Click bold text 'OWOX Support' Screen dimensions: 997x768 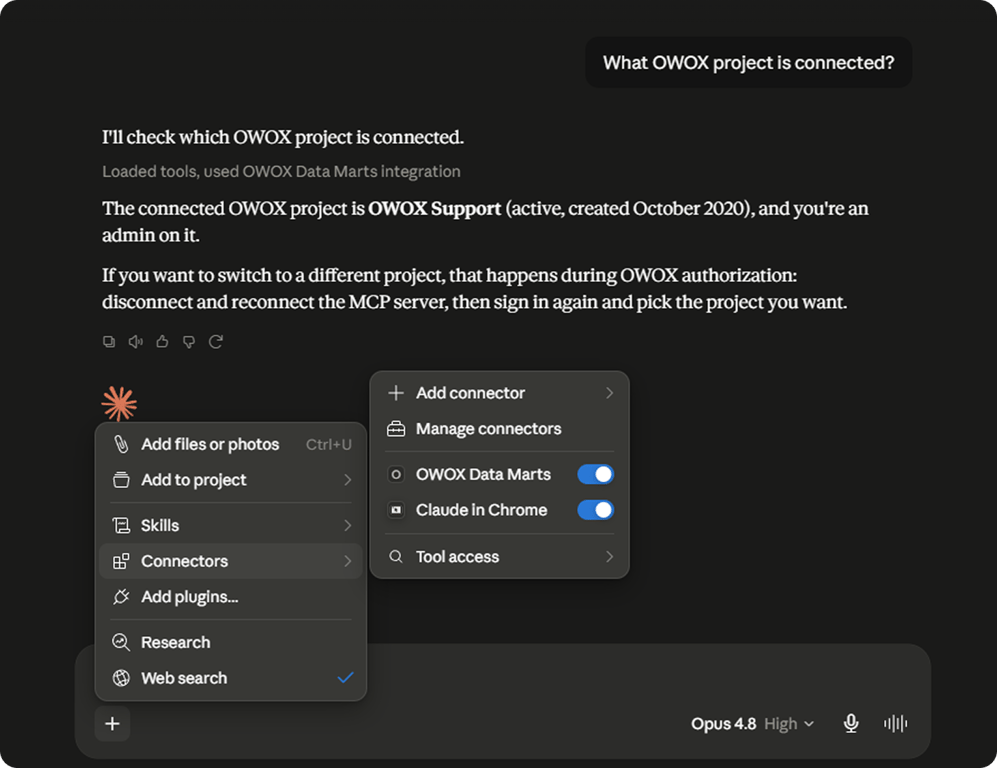coord(434,209)
